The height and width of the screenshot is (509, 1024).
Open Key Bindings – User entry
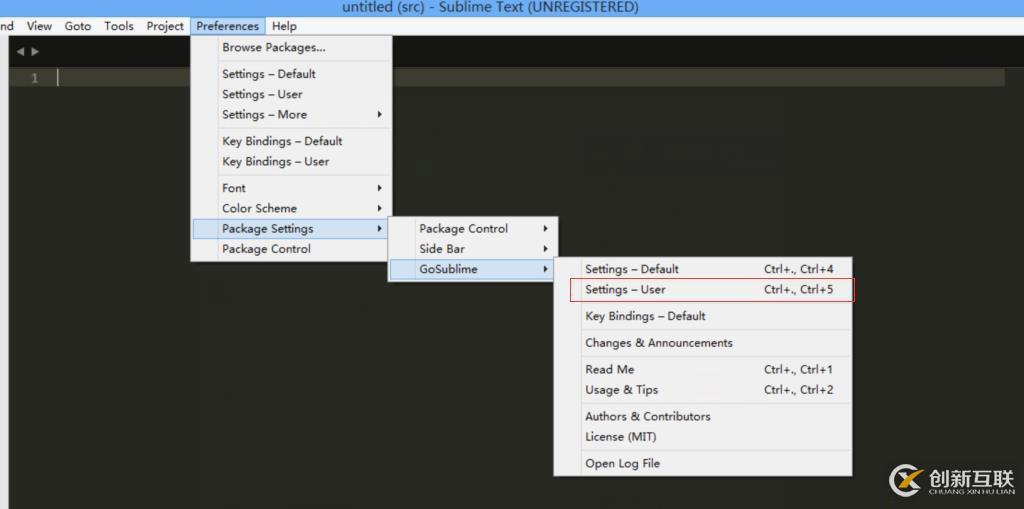click(x=292, y=161)
